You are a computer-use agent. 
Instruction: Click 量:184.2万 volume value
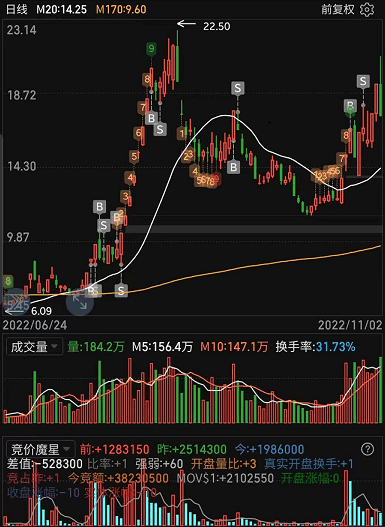coord(96,347)
